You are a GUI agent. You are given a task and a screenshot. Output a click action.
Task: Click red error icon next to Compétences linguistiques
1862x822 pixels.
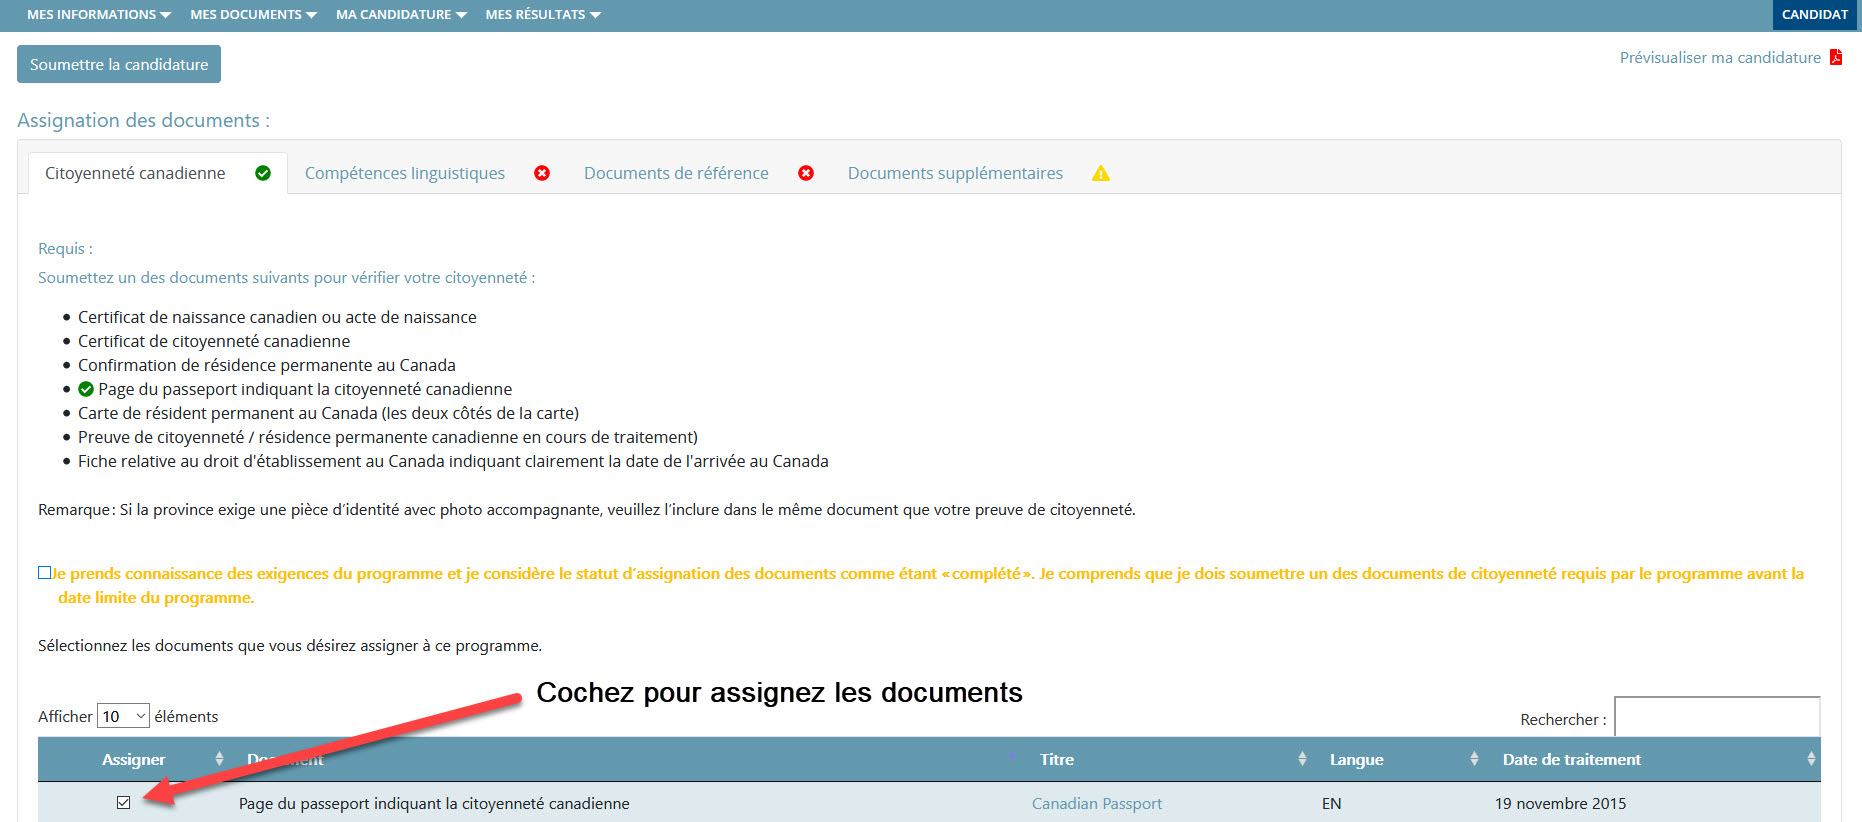point(542,173)
